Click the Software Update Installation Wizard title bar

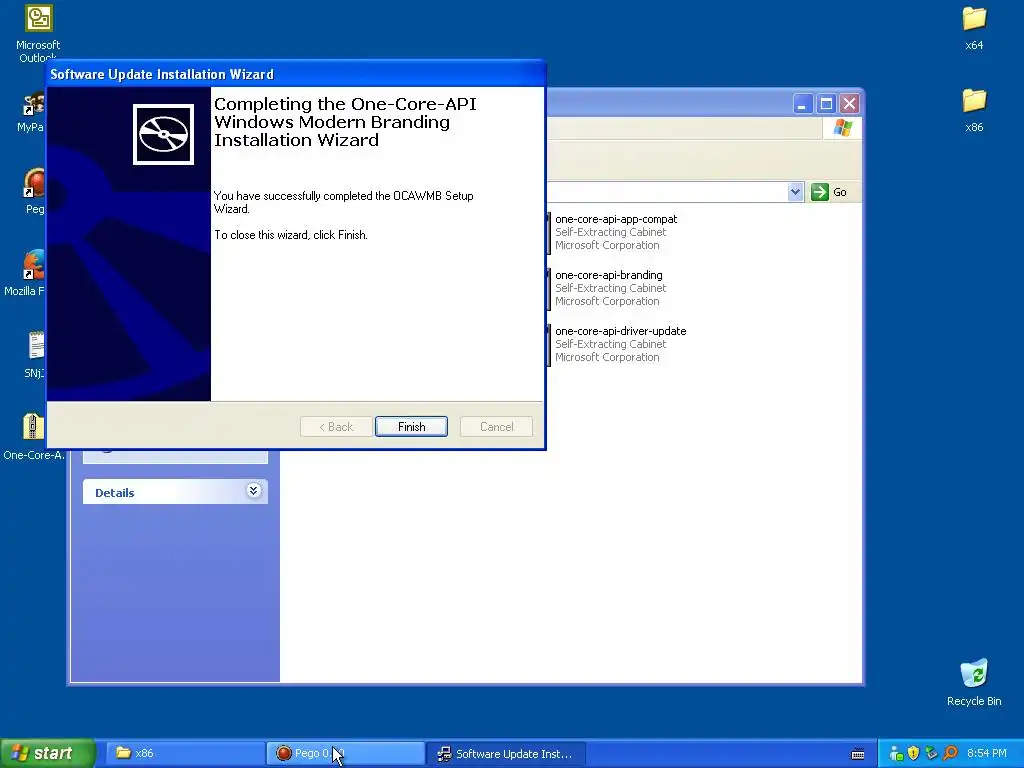point(296,74)
